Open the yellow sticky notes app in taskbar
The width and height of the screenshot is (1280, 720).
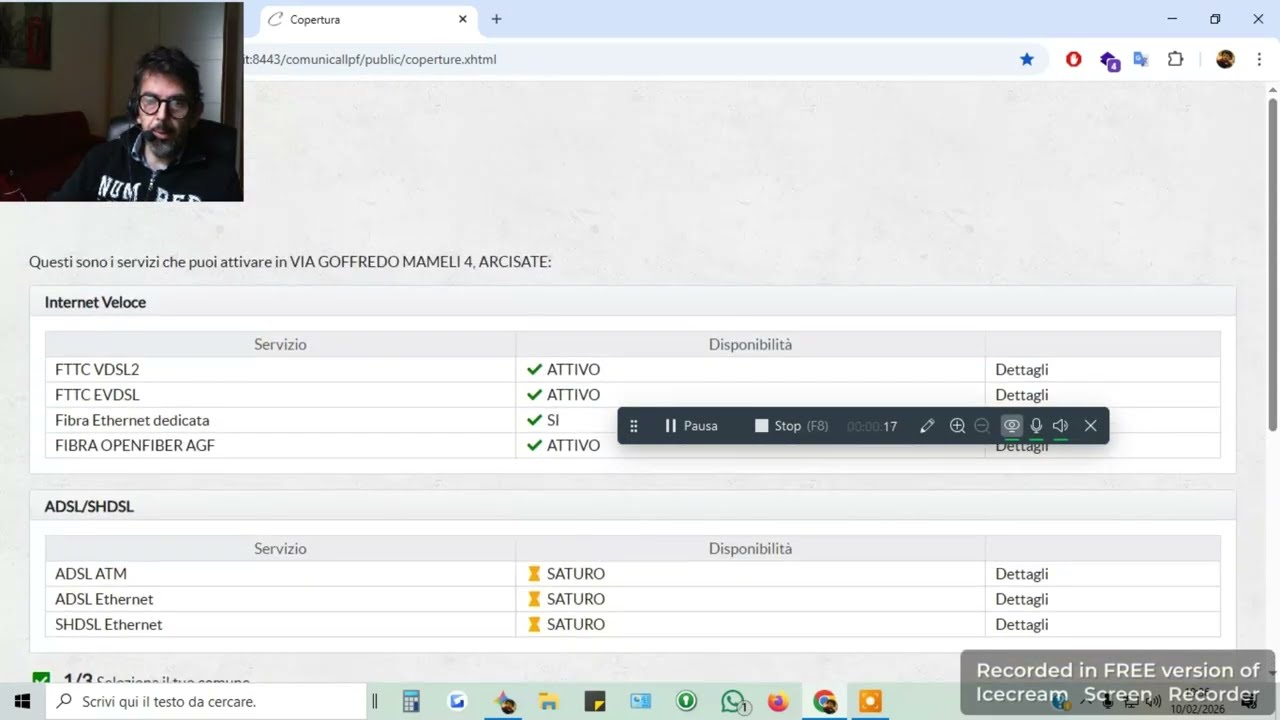tap(595, 701)
